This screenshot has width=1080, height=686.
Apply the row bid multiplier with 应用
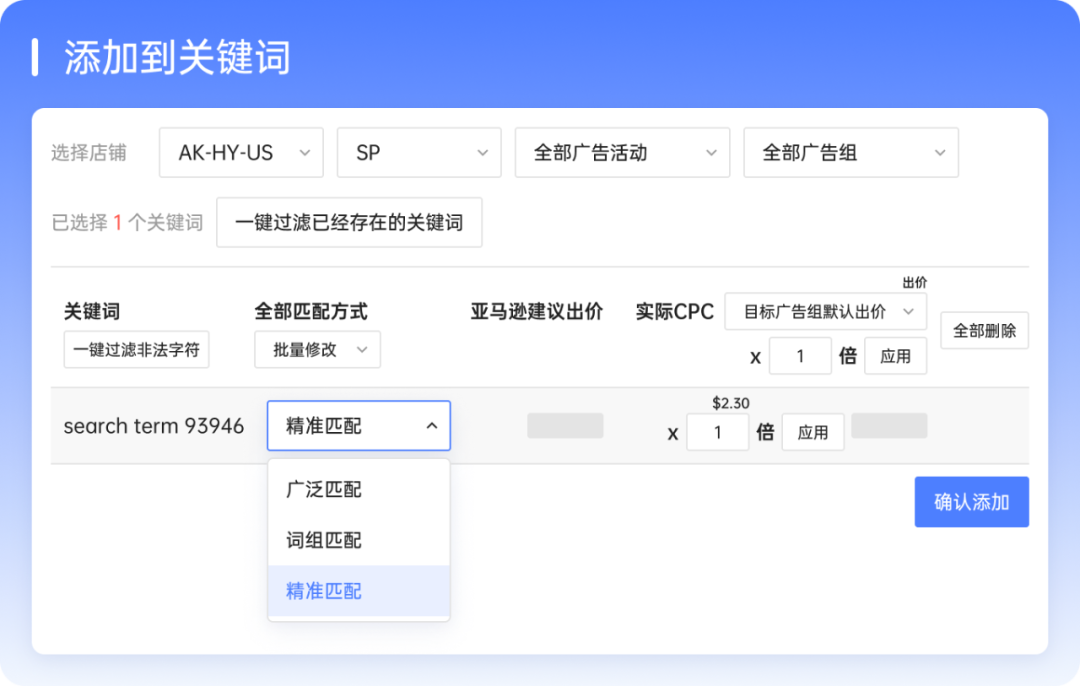[812, 431]
